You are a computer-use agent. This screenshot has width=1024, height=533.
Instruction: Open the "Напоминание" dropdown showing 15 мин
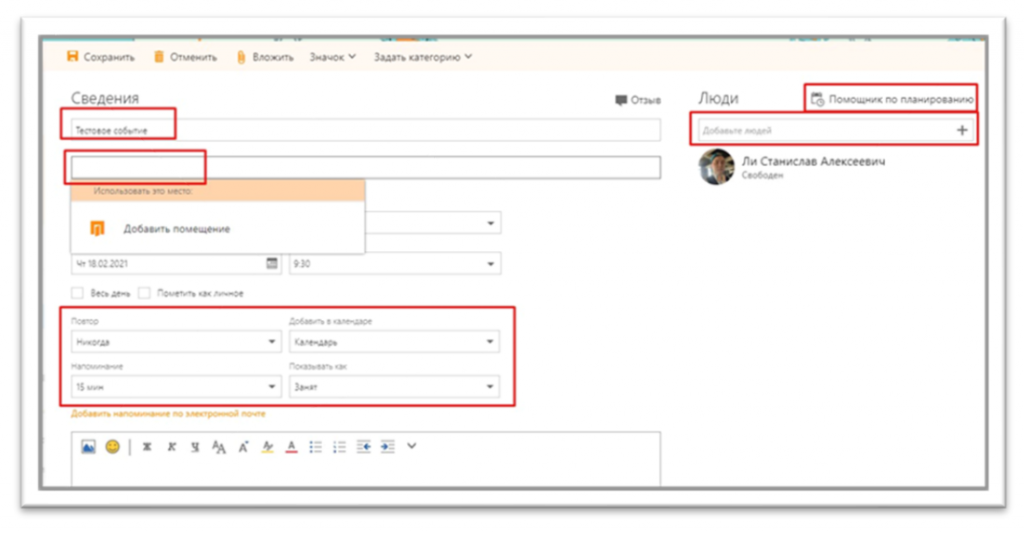tap(176, 386)
